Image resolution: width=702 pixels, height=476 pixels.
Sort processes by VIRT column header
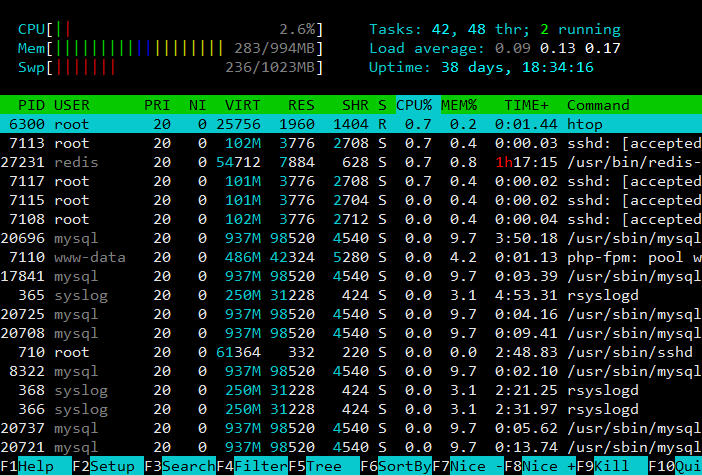pos(243,105)
